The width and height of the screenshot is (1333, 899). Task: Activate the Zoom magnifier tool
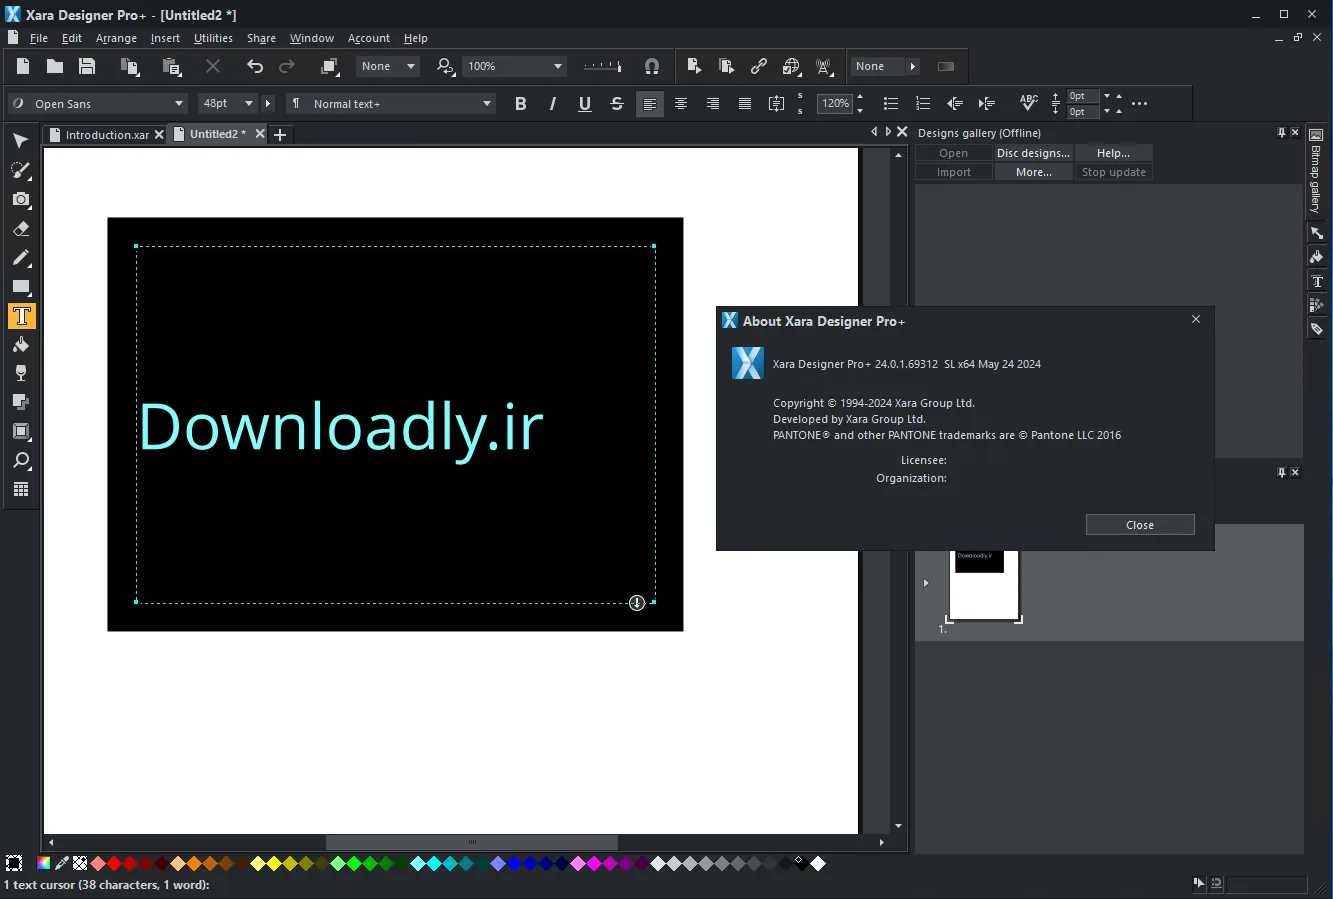21,461
